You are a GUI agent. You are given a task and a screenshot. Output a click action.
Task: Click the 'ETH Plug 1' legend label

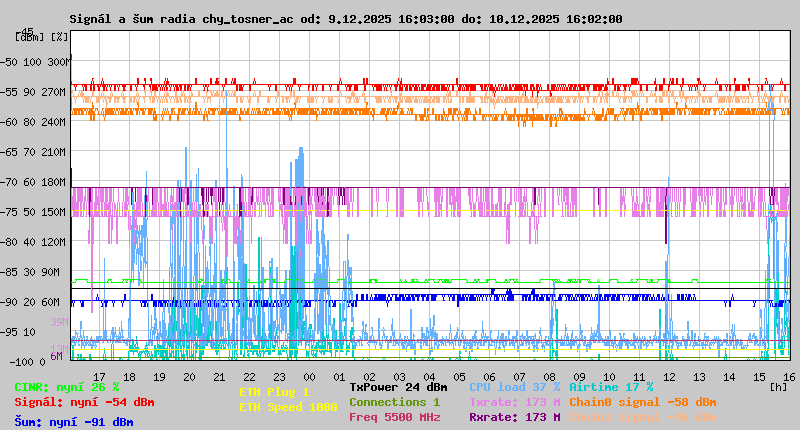click(x=274, y=392)
